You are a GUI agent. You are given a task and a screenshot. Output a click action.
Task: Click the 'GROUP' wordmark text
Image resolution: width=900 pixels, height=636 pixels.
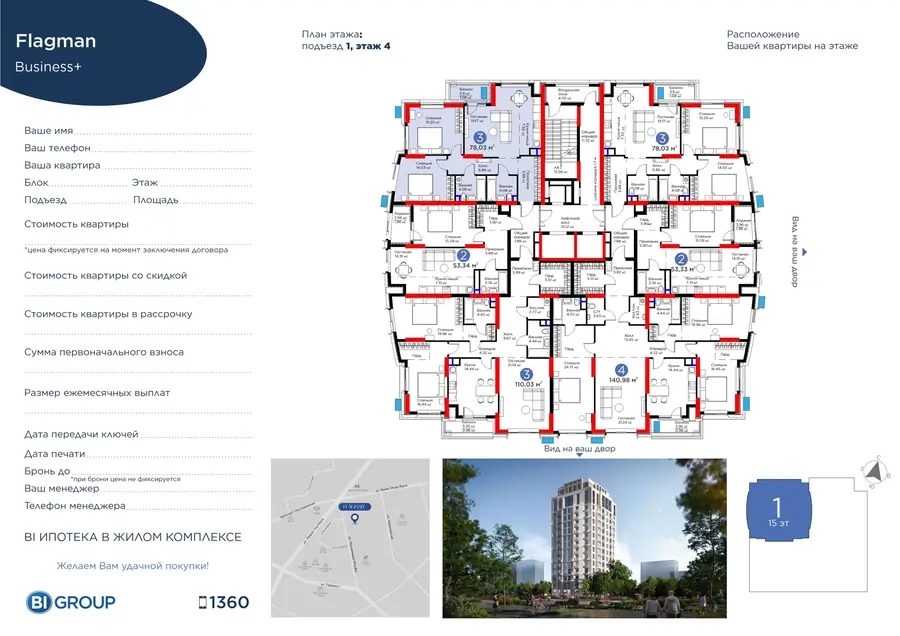tap(84, 602)
